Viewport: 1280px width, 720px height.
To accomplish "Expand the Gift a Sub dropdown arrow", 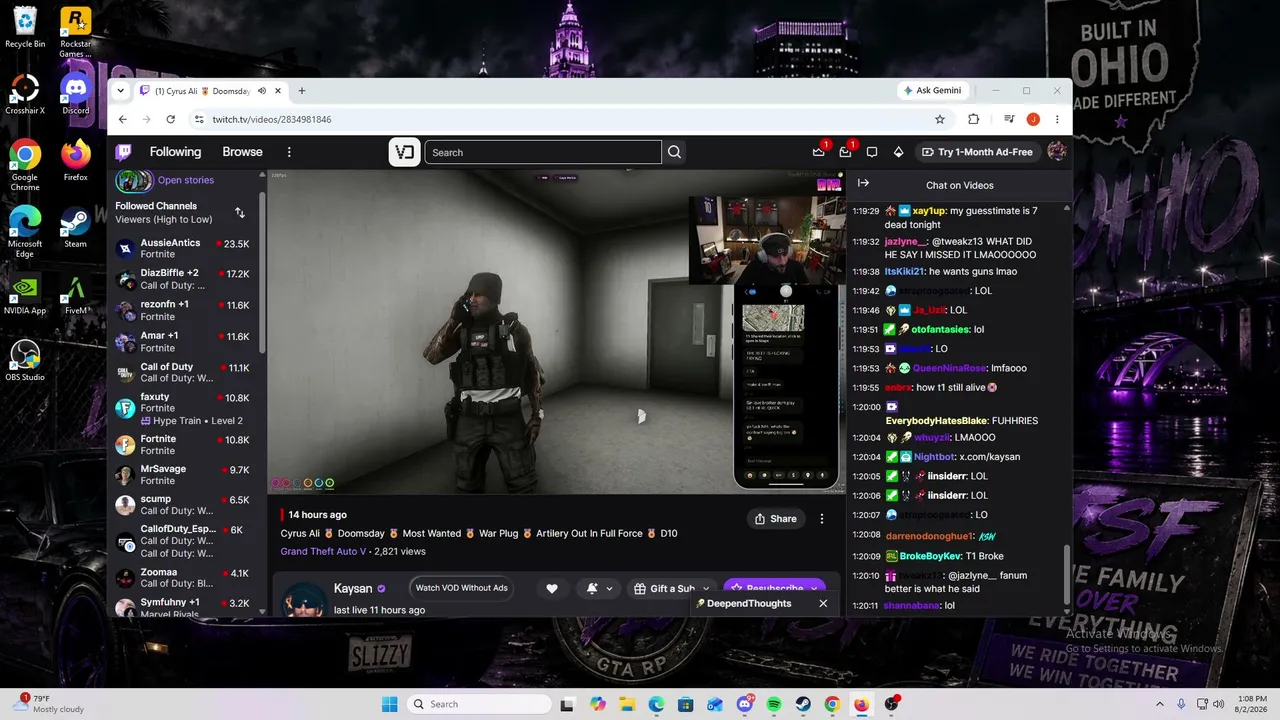I will point(706,589).
